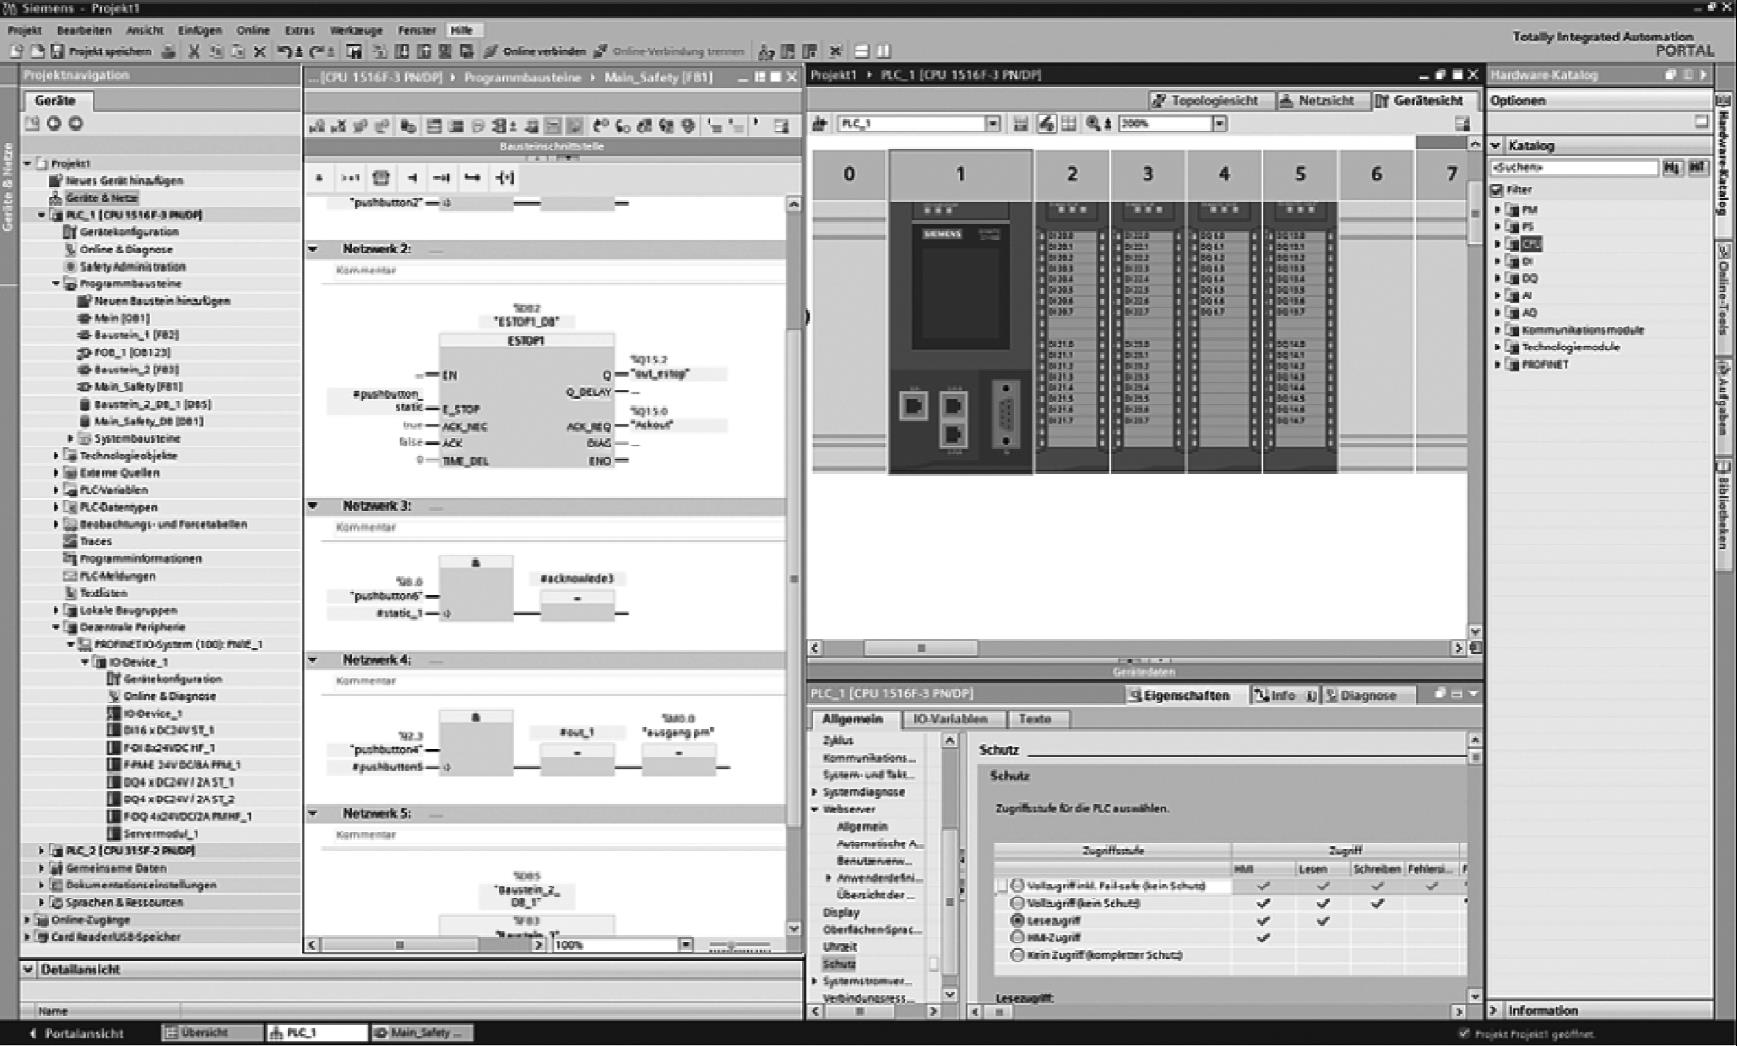
Task: Switch to Topologiesicht tab
Action: pyautogui.click(x=1211, y=101)
